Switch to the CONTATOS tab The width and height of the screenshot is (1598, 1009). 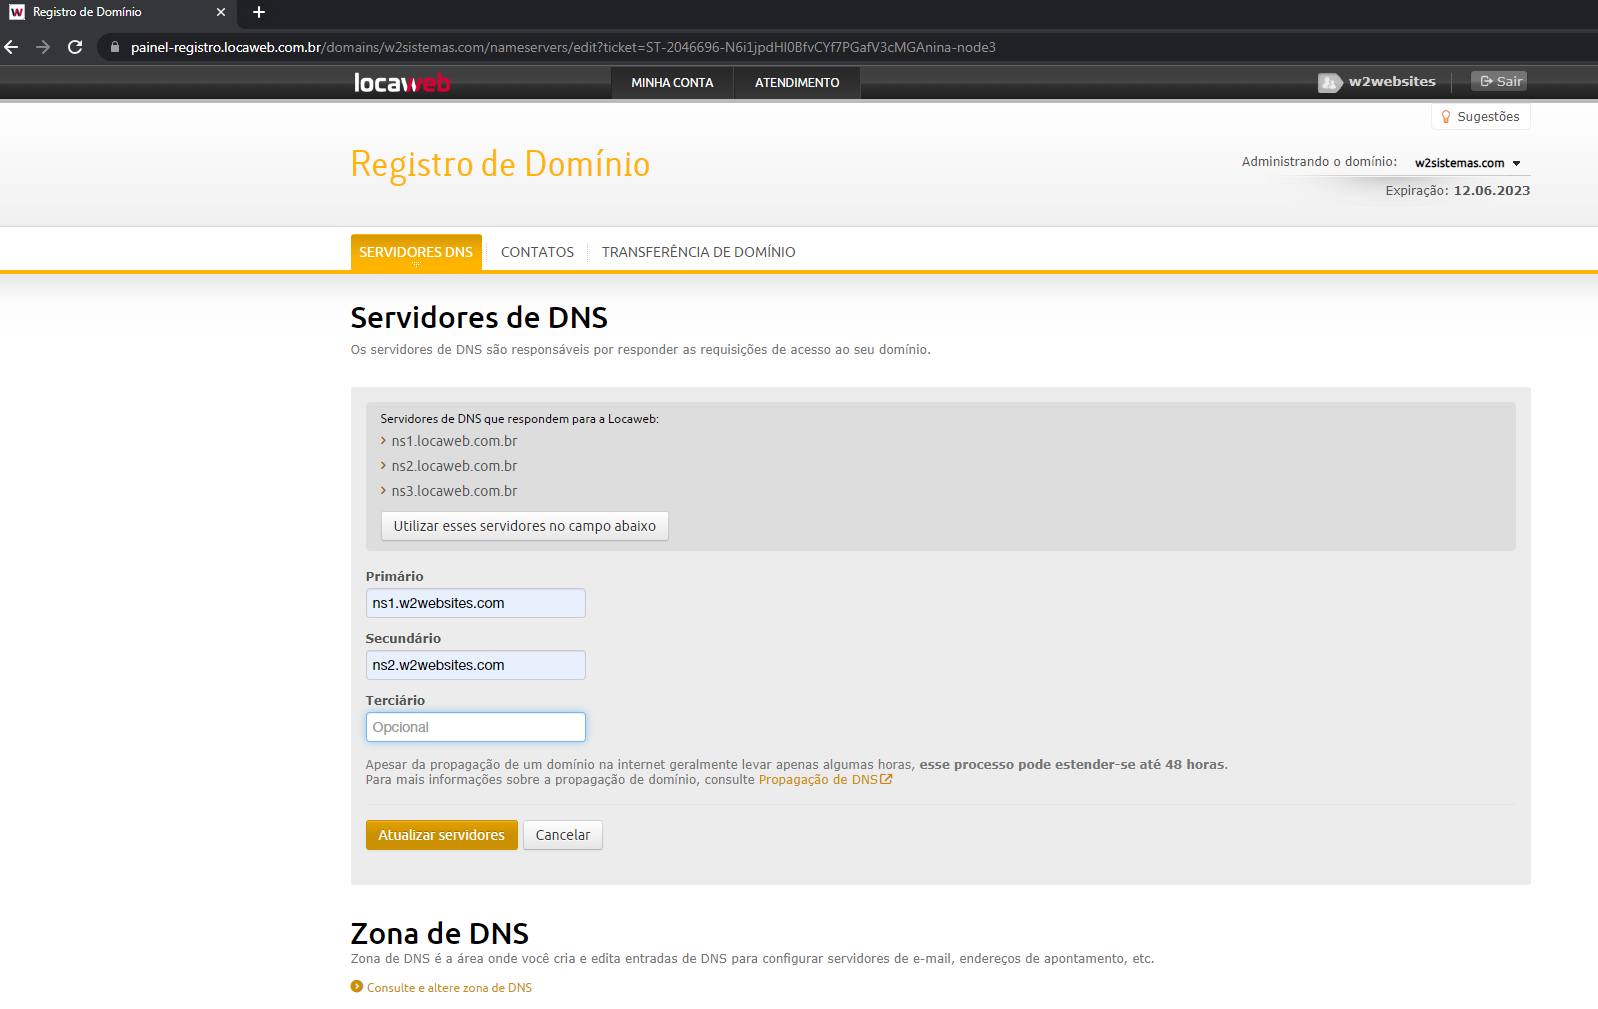pyautogui.click(x=537, y=252)
